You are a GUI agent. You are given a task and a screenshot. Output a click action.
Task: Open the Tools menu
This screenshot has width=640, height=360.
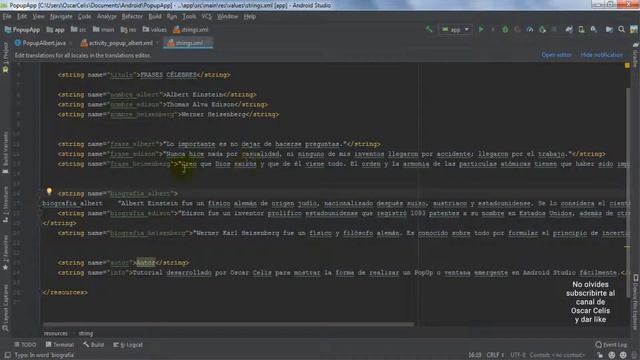point(189,17)
